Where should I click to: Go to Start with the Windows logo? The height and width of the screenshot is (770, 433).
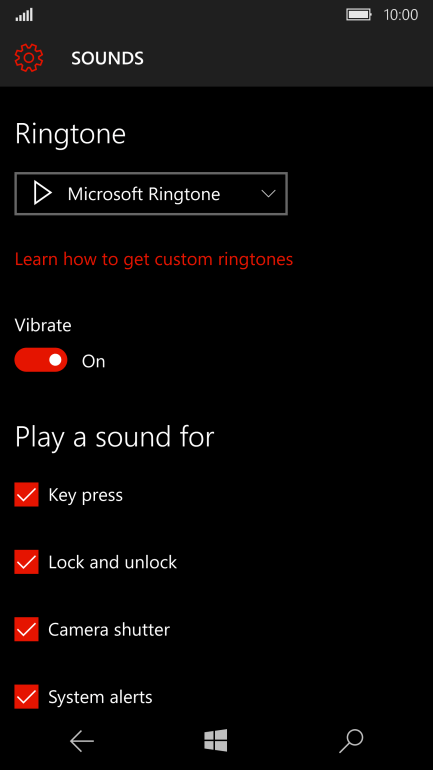click(216, 741)
